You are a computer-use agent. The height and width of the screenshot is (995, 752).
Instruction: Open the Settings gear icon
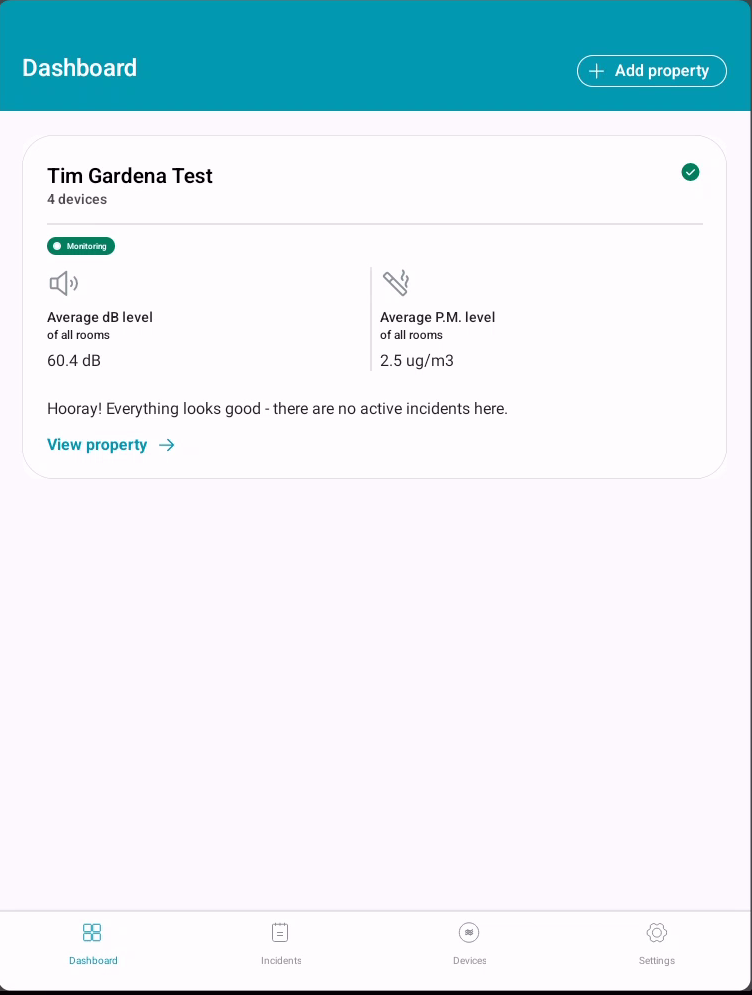click(x=657, y=932)
